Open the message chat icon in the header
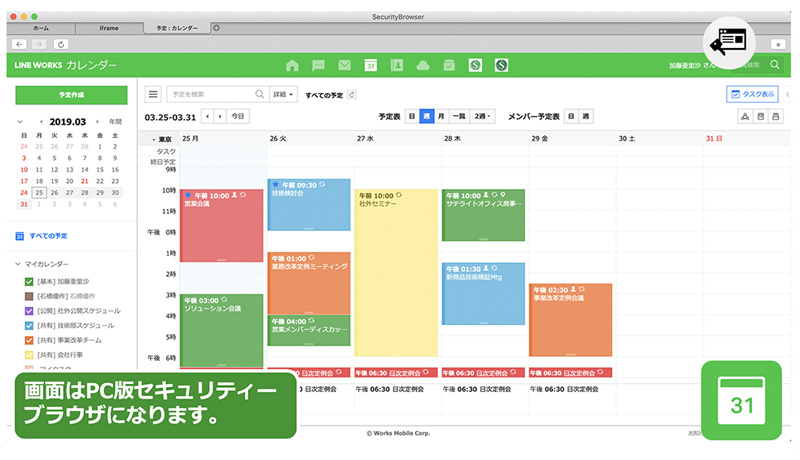 pos(318,65)
